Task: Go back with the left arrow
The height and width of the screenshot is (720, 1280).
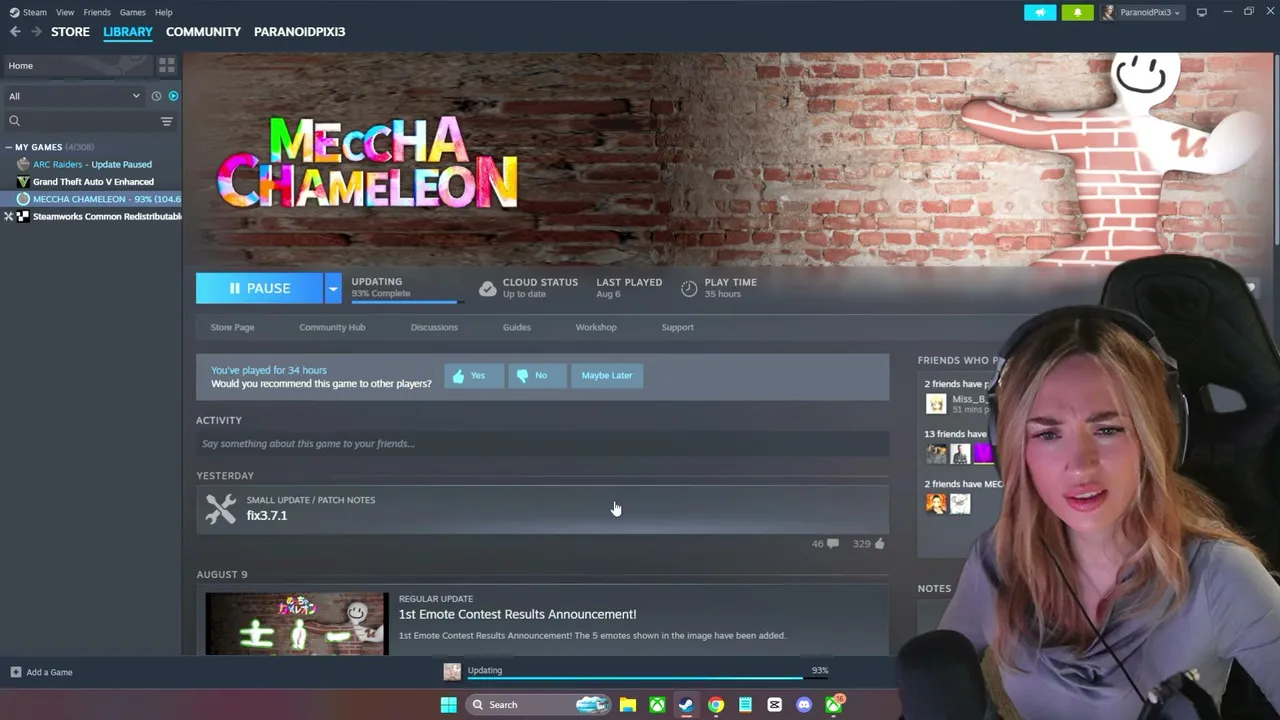Action: [15, 32]
